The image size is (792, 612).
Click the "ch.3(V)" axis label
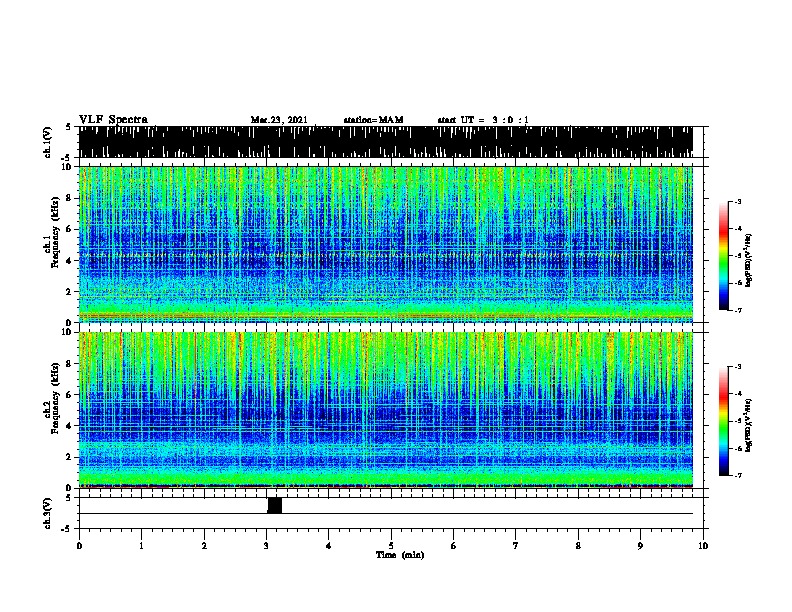48,513
